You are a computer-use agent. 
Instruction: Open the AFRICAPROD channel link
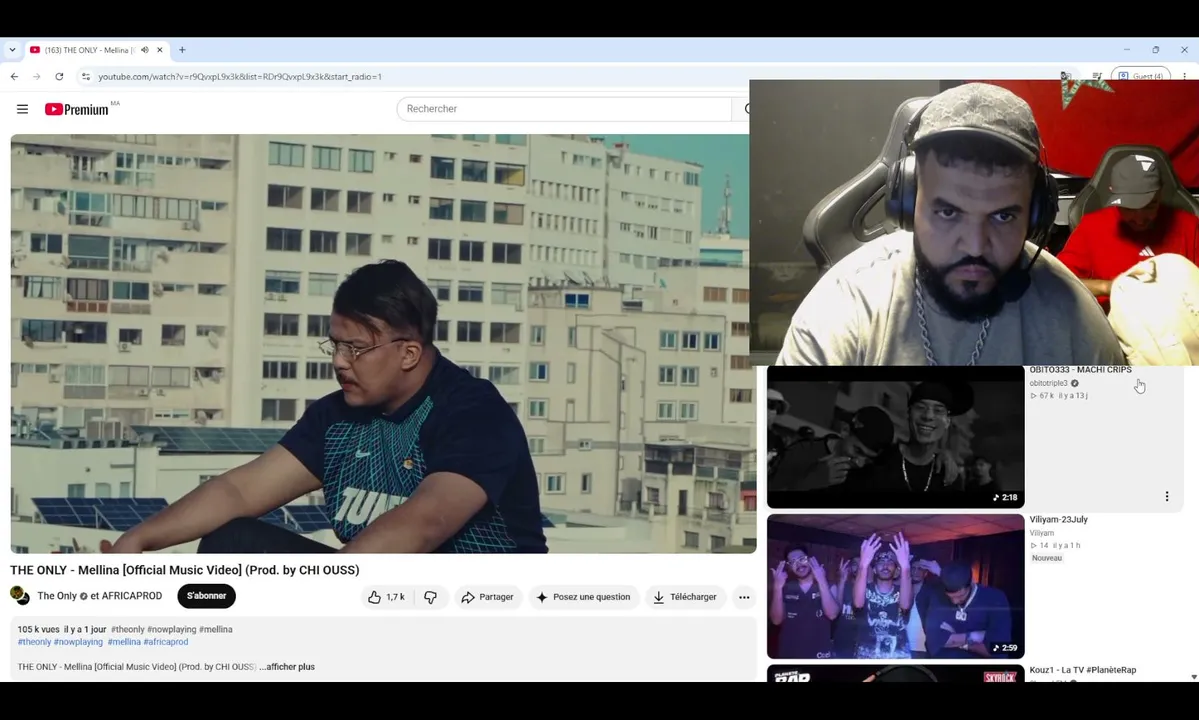(x=132, y=596)
